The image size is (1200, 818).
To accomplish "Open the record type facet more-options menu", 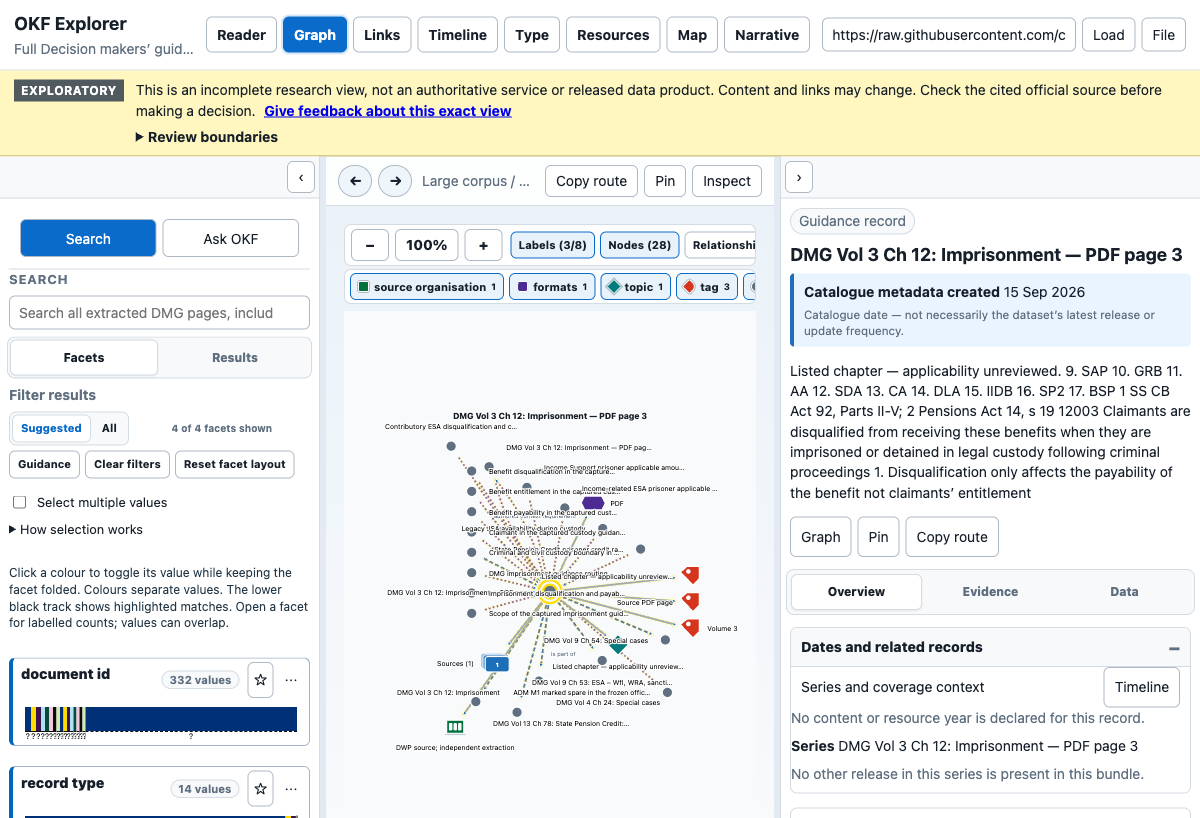I will (291, 789).
